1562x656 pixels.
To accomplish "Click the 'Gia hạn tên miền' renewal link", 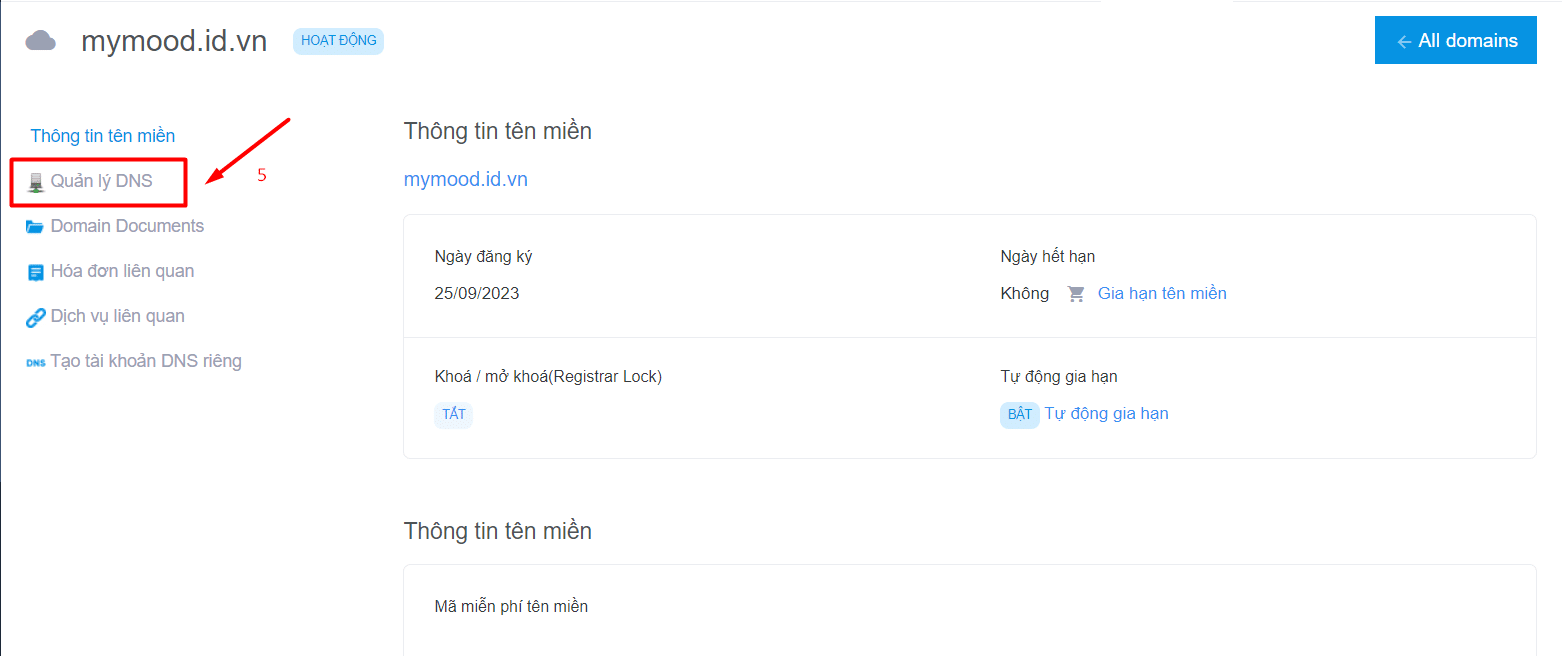I will tap(1162, 293).
